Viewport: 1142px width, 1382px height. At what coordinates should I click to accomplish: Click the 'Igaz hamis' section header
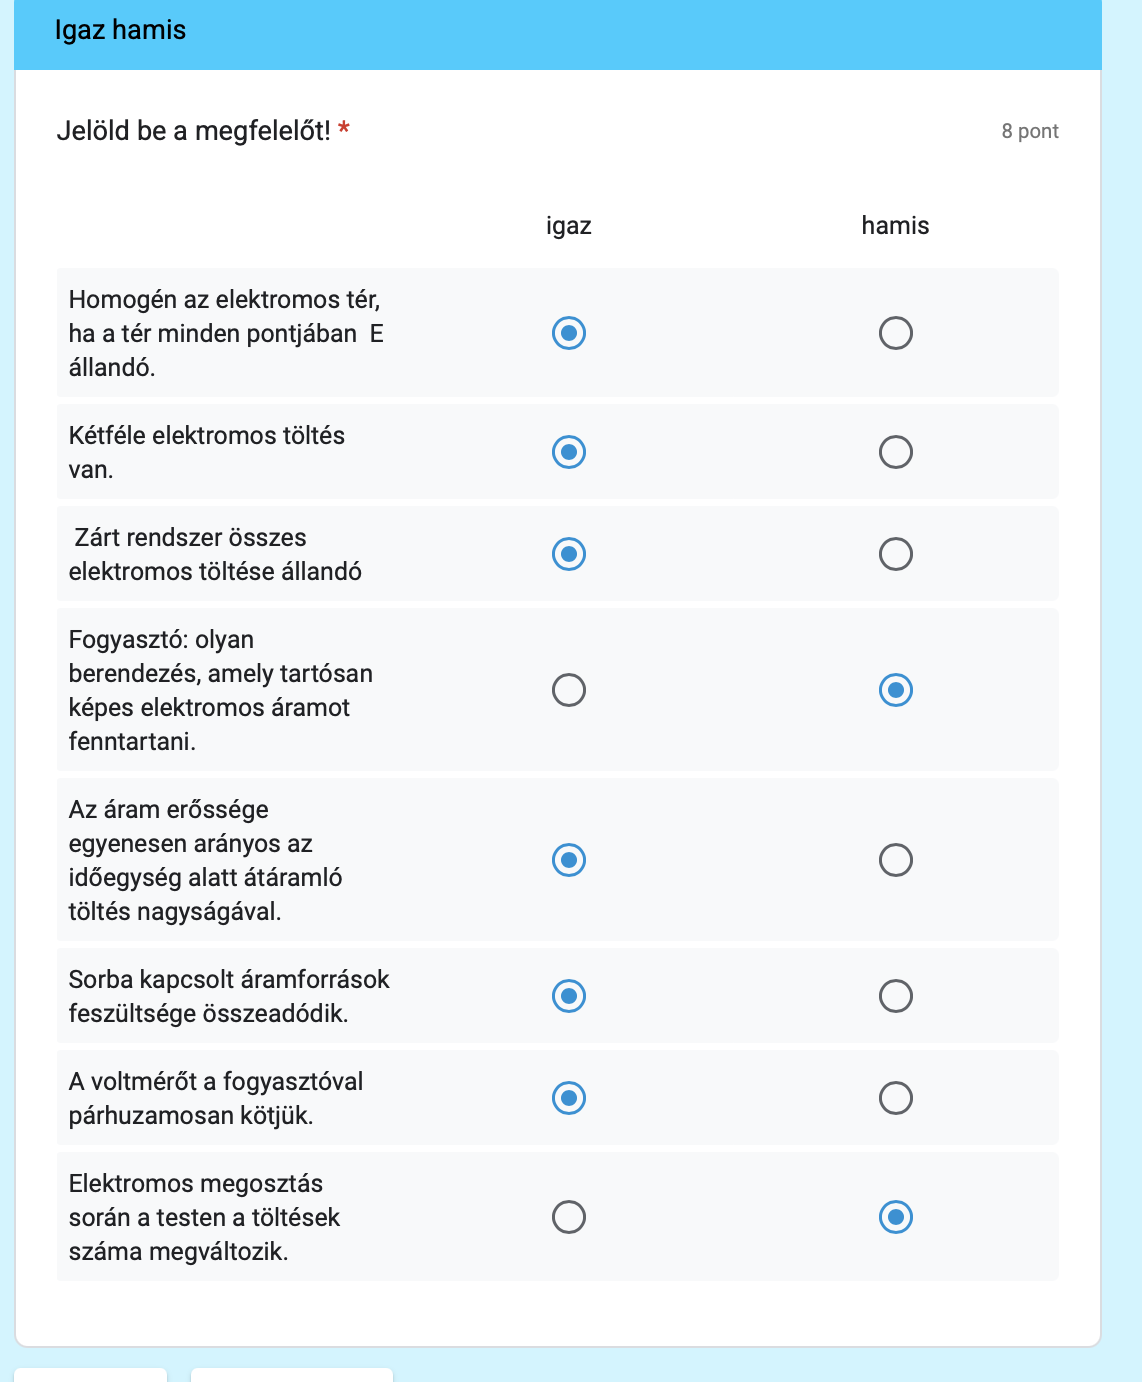[121, 30]
